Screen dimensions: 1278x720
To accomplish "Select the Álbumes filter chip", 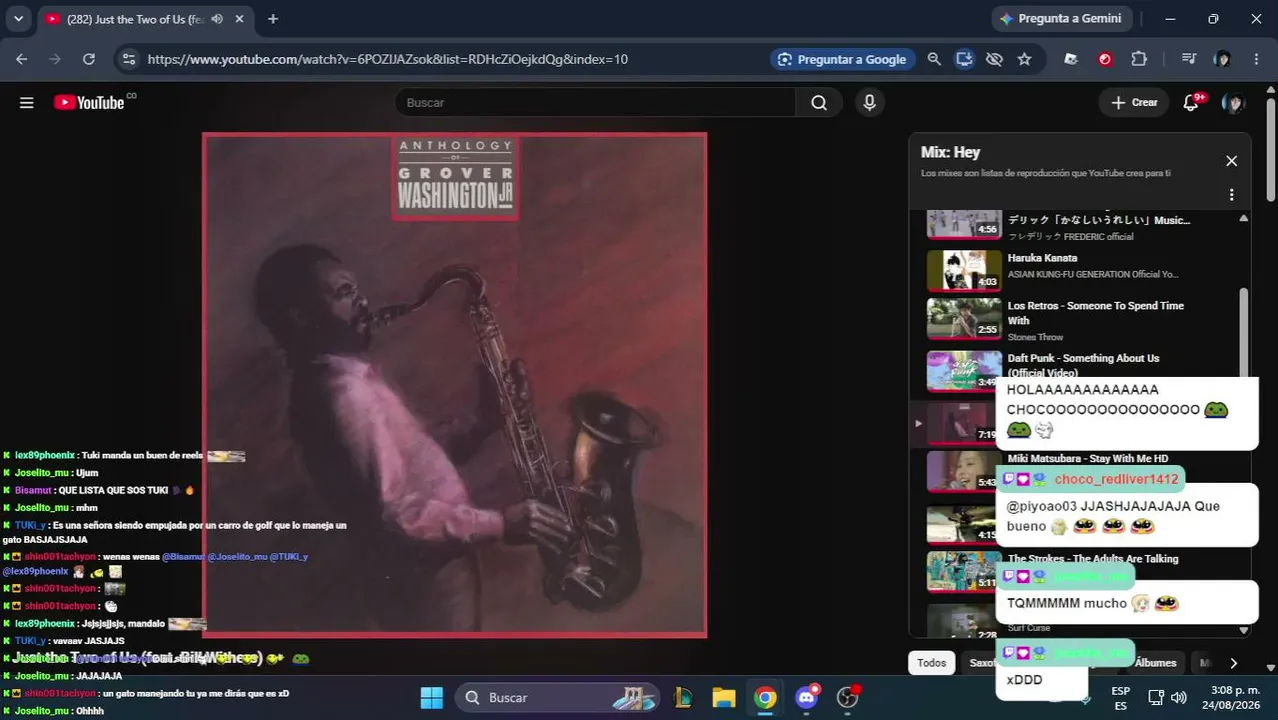I will pyautogui.click(x=1155, y=663).
